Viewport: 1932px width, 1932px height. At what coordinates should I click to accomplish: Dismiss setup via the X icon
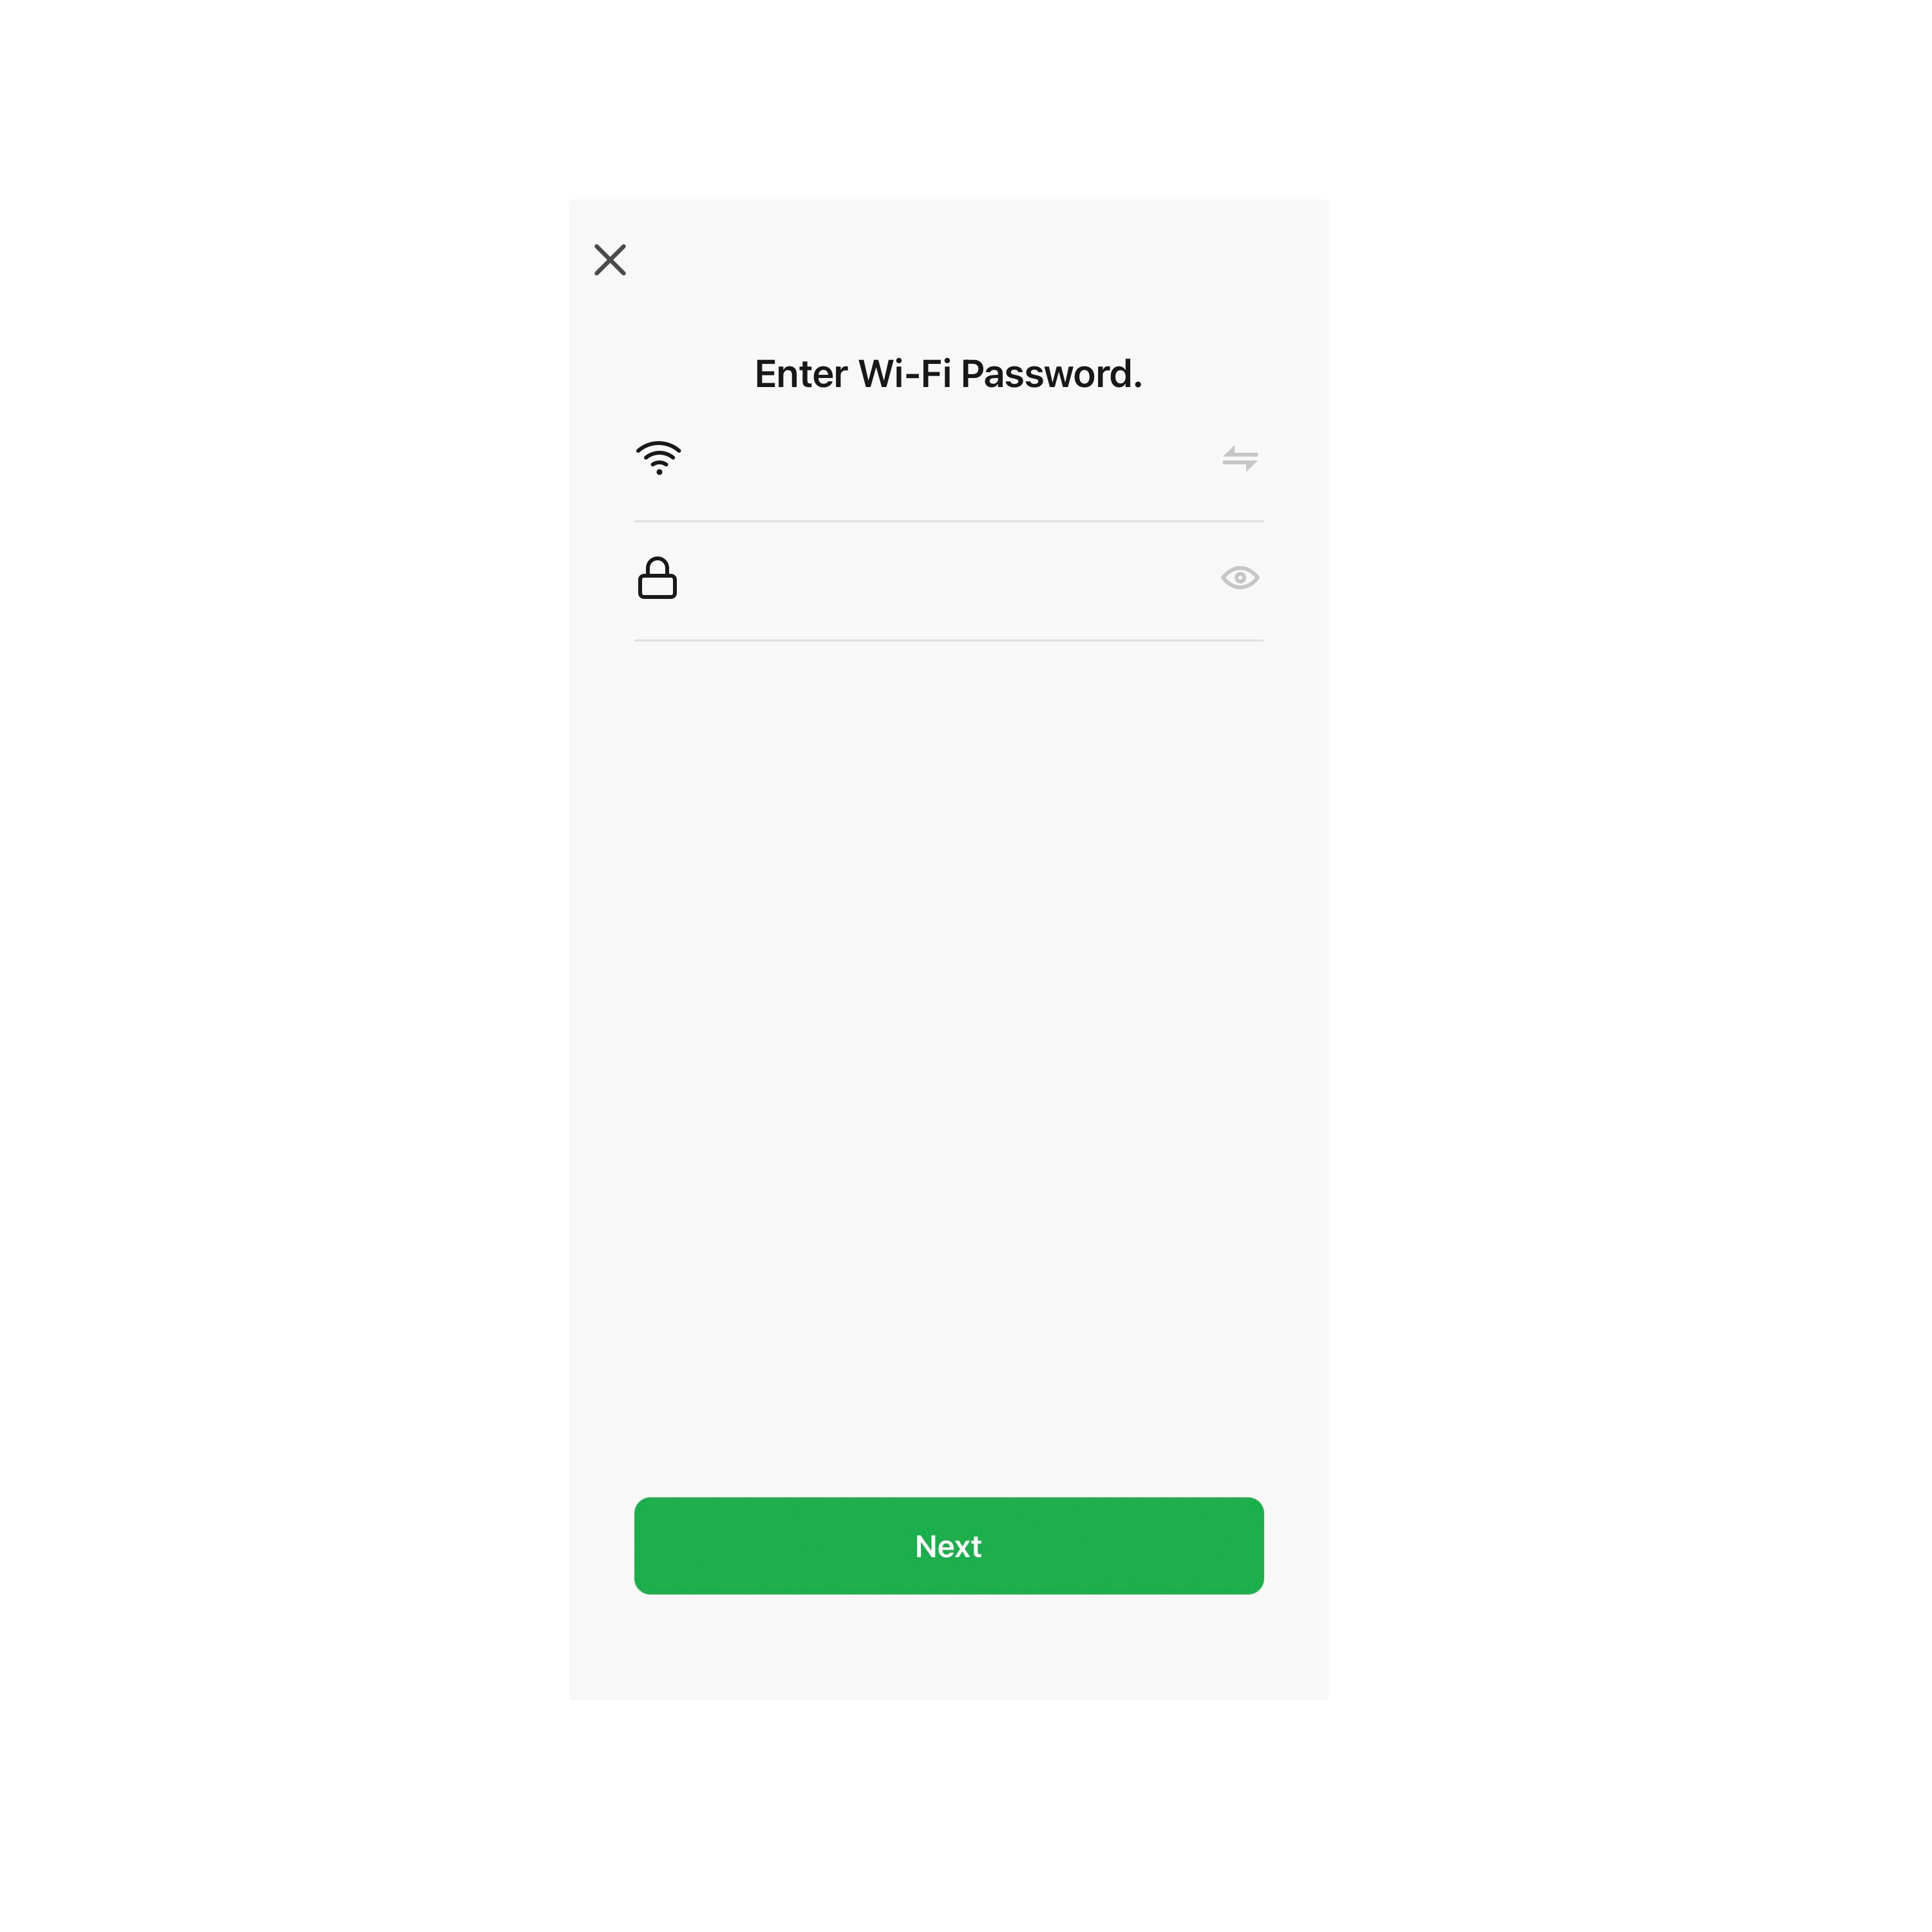point(610,260)
